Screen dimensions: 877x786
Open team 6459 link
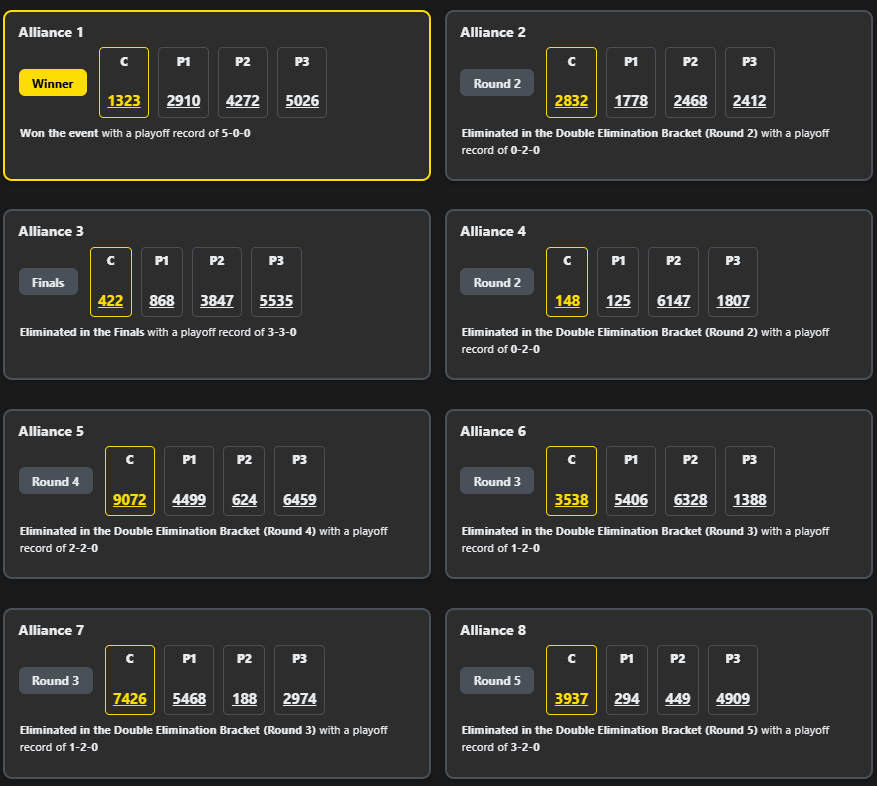(300, 500)
